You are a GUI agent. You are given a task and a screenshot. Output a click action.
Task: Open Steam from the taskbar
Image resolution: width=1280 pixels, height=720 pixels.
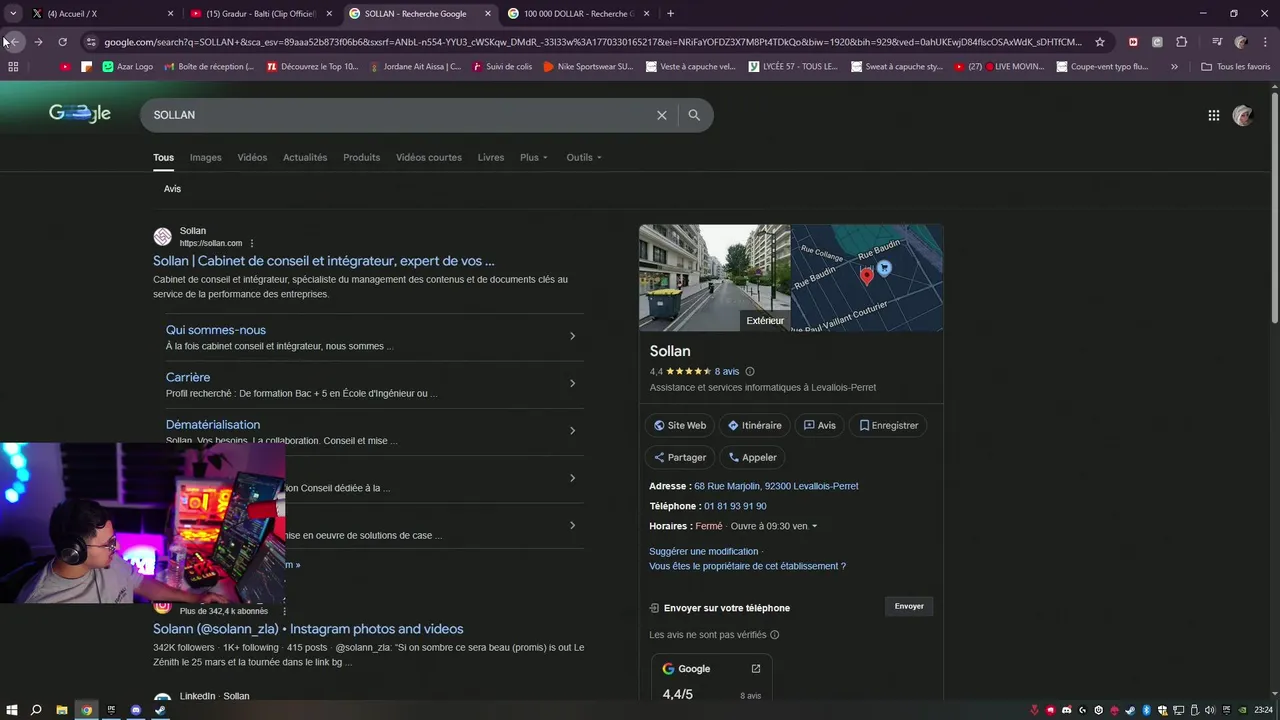(x=160, y=710)
